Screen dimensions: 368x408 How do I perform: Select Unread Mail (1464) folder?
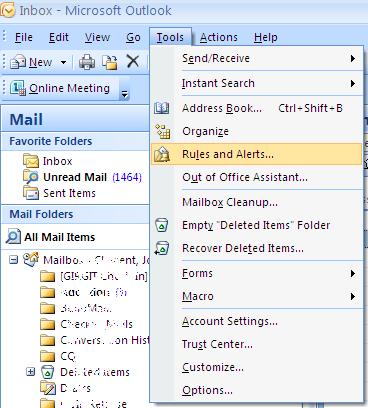point(92,177)
